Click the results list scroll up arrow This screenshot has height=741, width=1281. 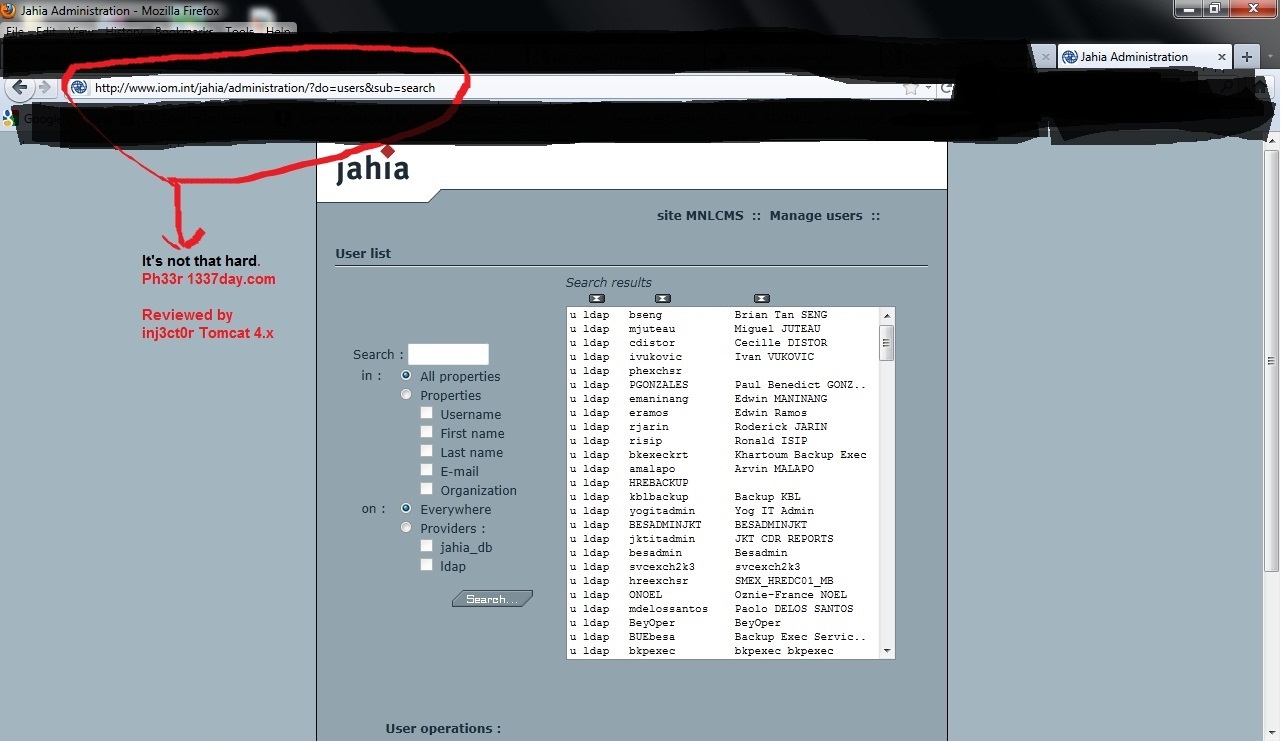[886, 315]
